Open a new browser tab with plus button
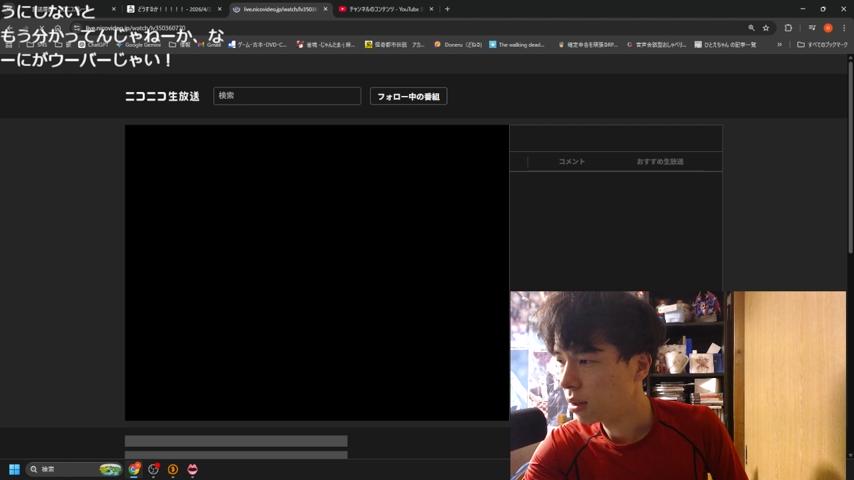The width and height of the screenshot is (854, 480). (x=447, y=9)
